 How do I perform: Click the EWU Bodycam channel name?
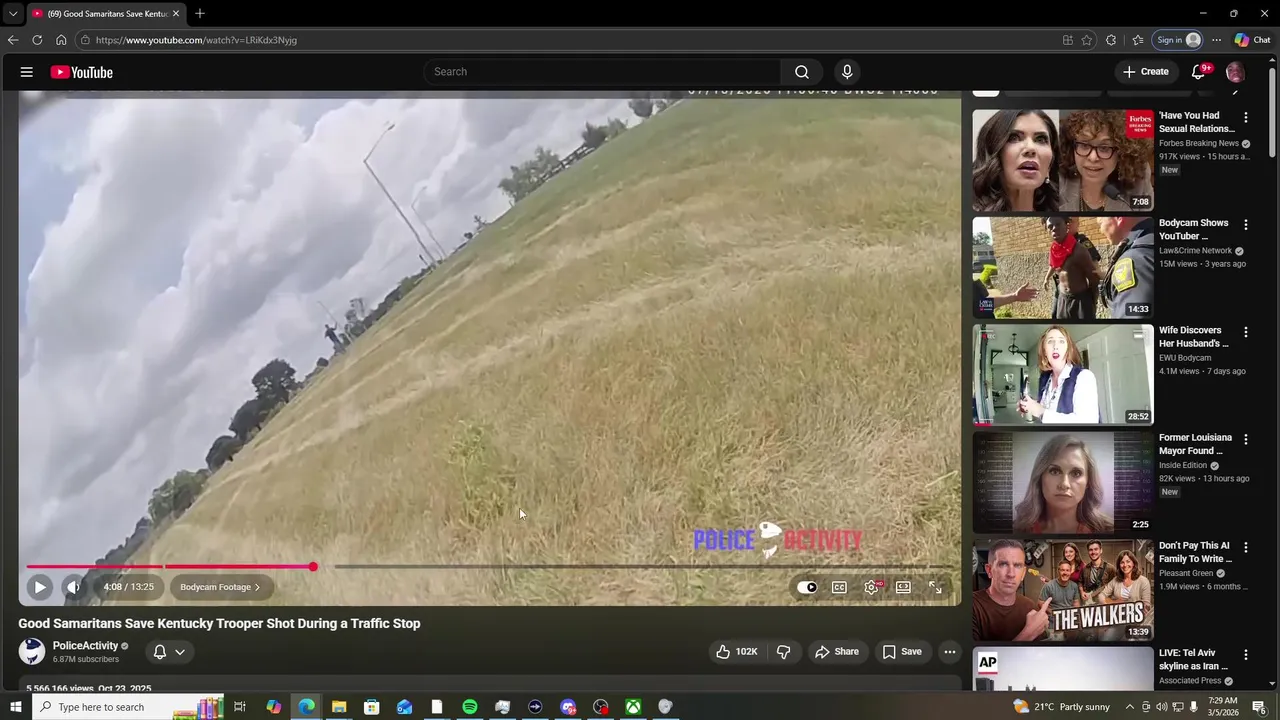pyautogui.click(x=1185, y=358)
